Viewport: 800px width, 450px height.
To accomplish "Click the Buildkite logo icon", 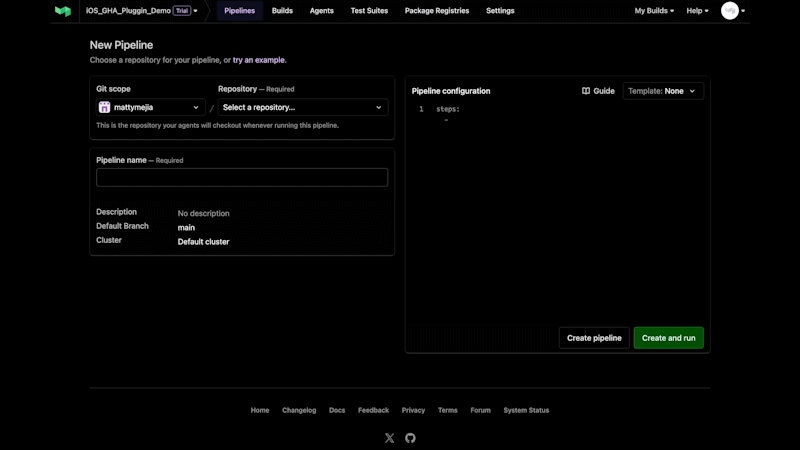I will click(x=63, y=11).
